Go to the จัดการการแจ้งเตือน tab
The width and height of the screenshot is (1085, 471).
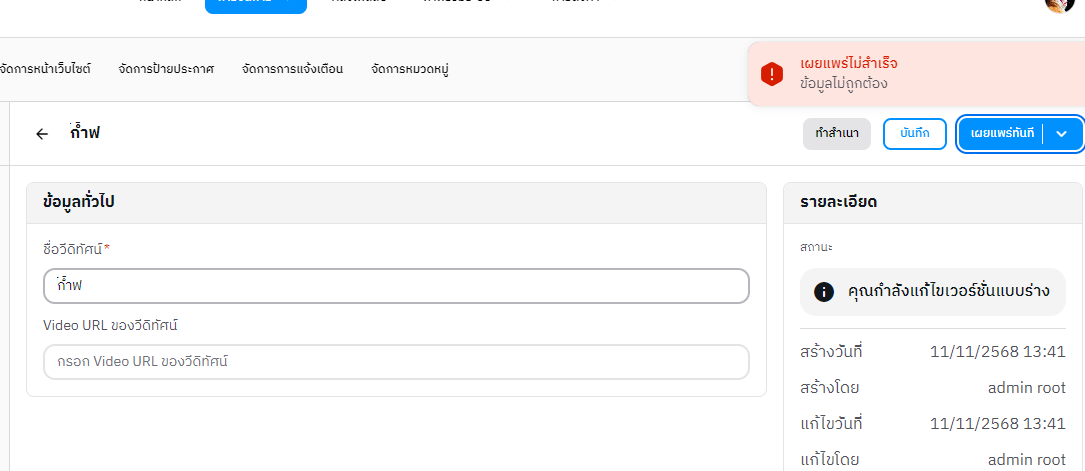[x=292, y=69]
